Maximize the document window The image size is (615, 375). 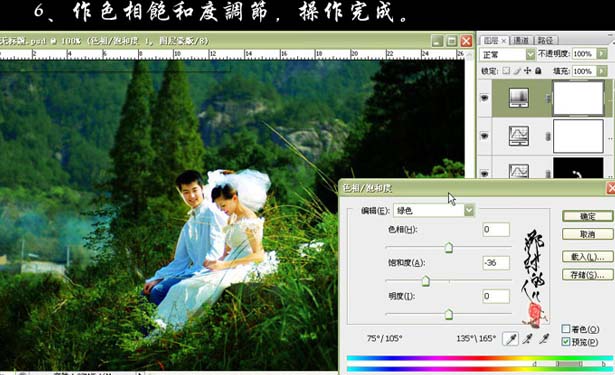click(452, 41)
